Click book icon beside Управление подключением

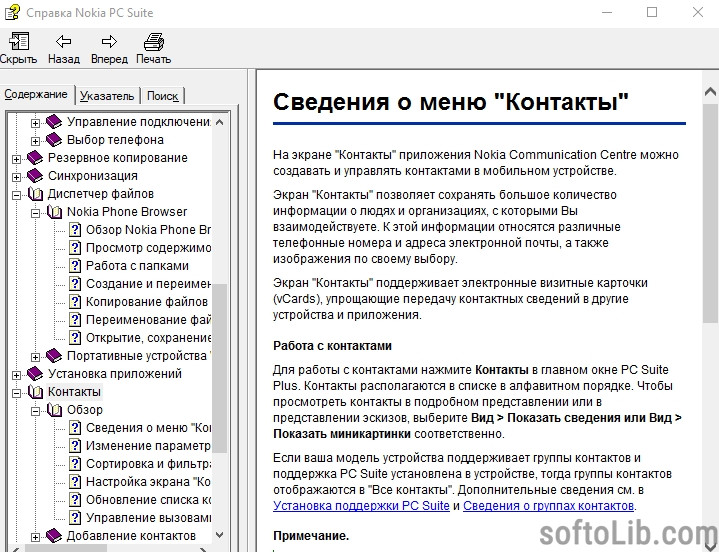(54, 122)
